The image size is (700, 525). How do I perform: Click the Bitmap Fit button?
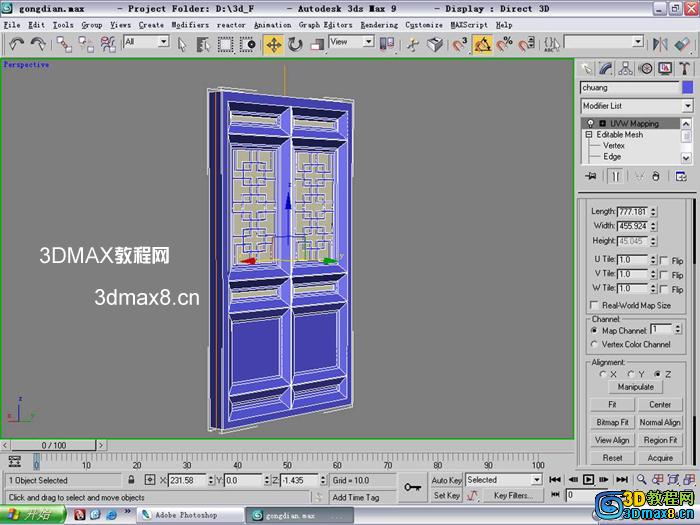coord(612,422)
